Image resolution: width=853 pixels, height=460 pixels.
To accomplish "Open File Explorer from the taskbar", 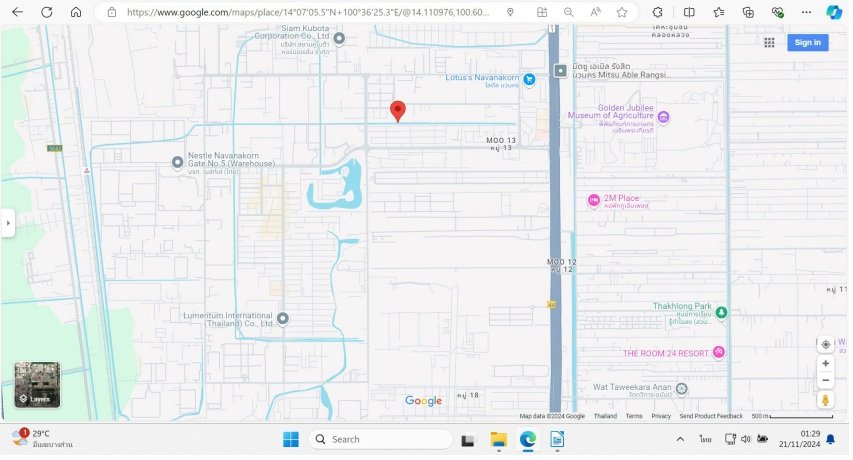I will [498, 439].
